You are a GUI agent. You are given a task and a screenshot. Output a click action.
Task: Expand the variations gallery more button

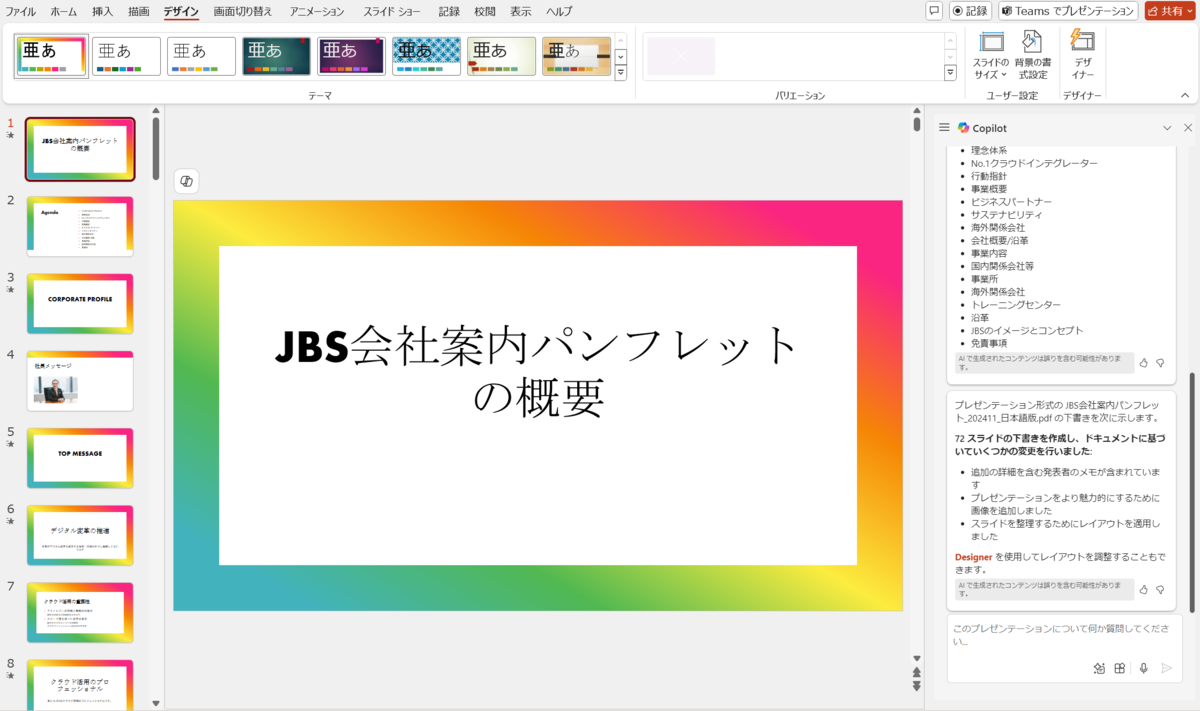(x=950, y=73)
